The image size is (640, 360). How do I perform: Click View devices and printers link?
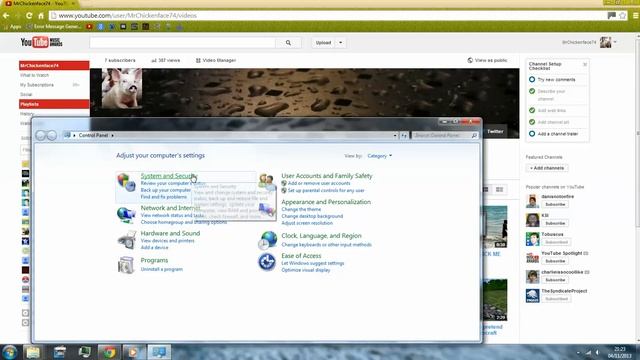tap(167, 241)
